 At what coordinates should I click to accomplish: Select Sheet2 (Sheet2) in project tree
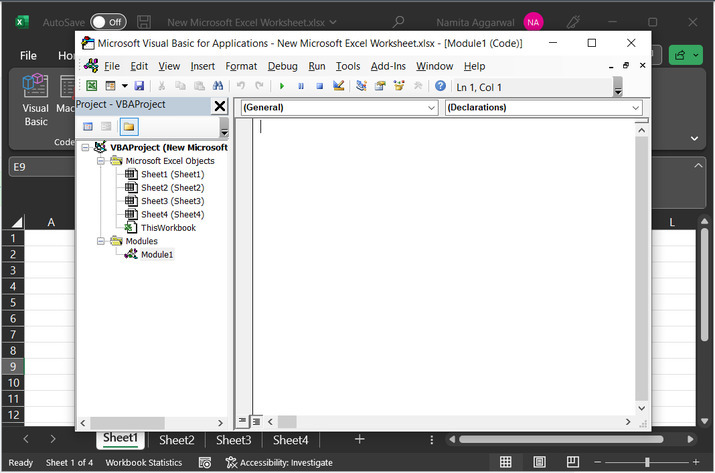click(172, 187)
